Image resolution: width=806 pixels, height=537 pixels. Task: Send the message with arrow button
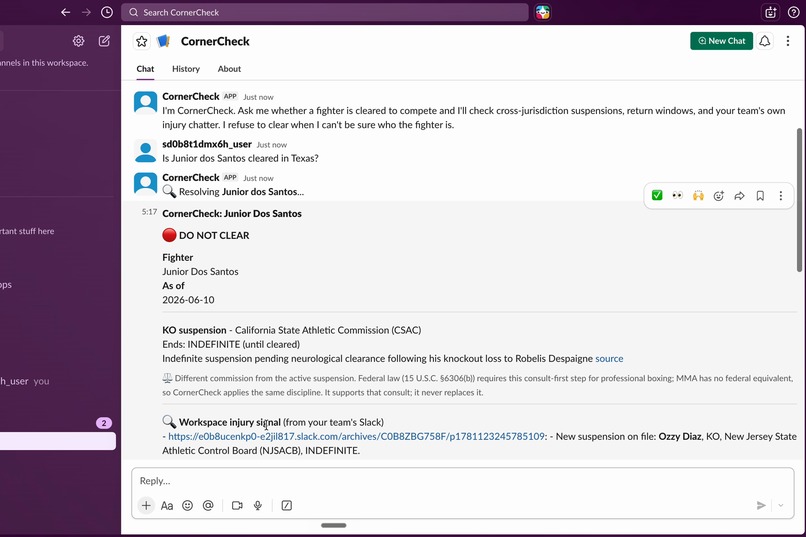[x=761, y=506]
